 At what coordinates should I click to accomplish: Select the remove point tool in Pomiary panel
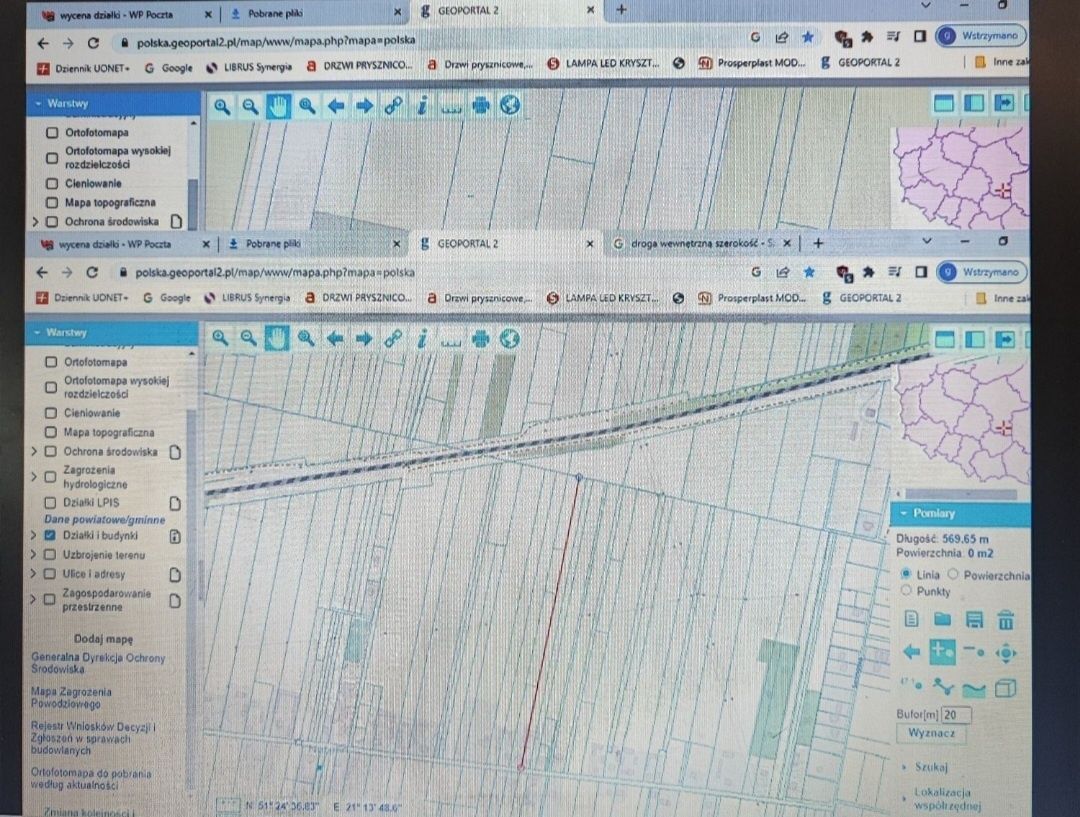coord(974,651)
